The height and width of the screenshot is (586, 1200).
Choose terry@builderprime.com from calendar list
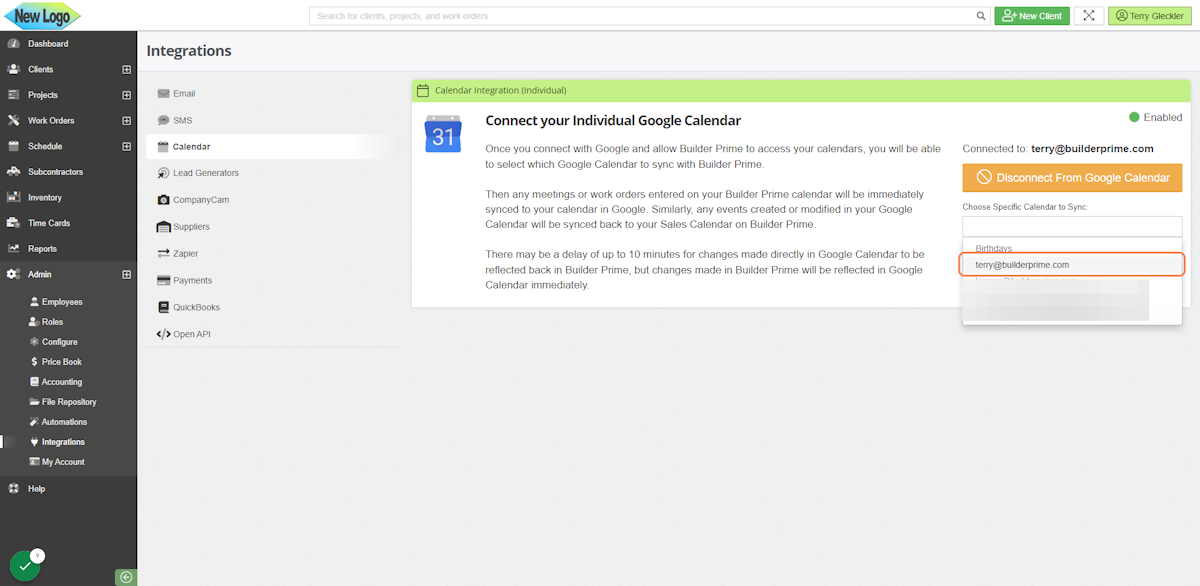1072,265
